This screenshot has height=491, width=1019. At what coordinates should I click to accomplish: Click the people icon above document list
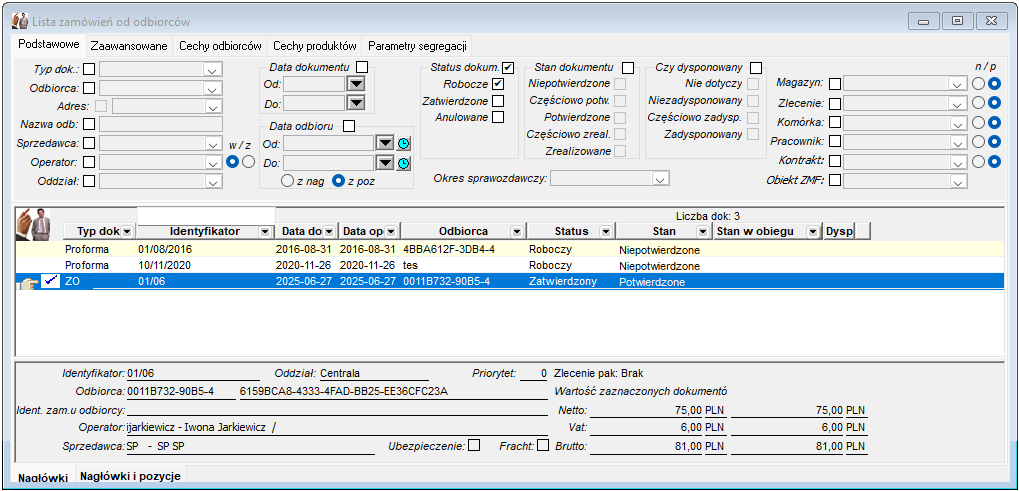point(33,223)
